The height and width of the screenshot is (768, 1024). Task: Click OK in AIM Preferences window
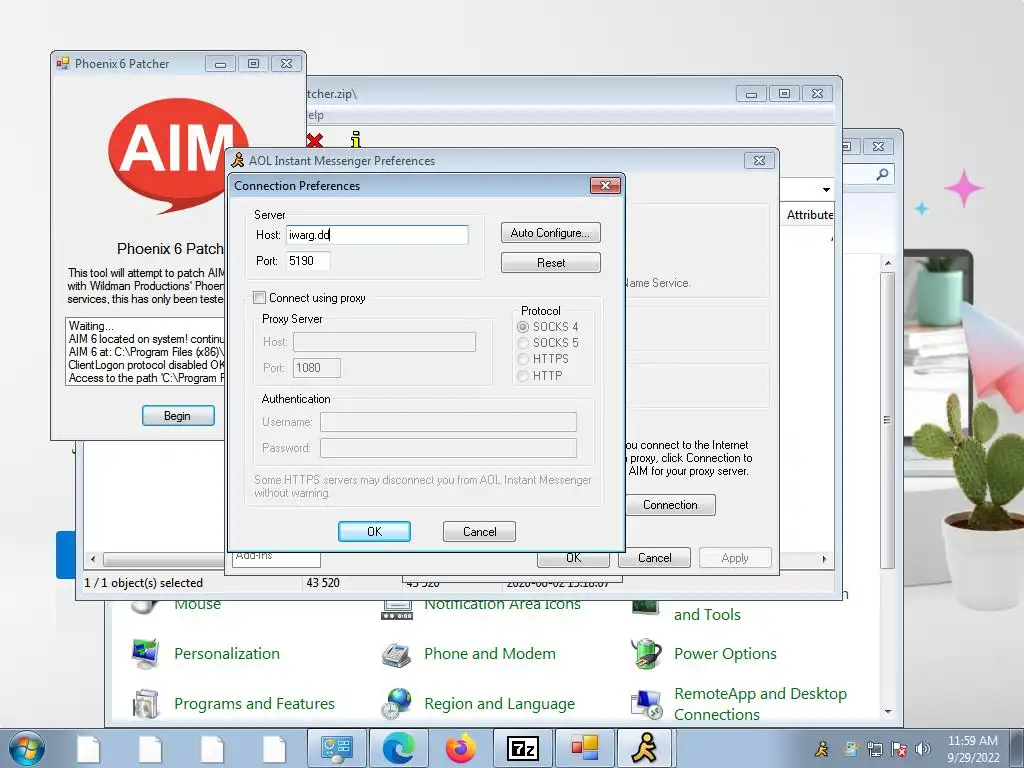[573, 559]
